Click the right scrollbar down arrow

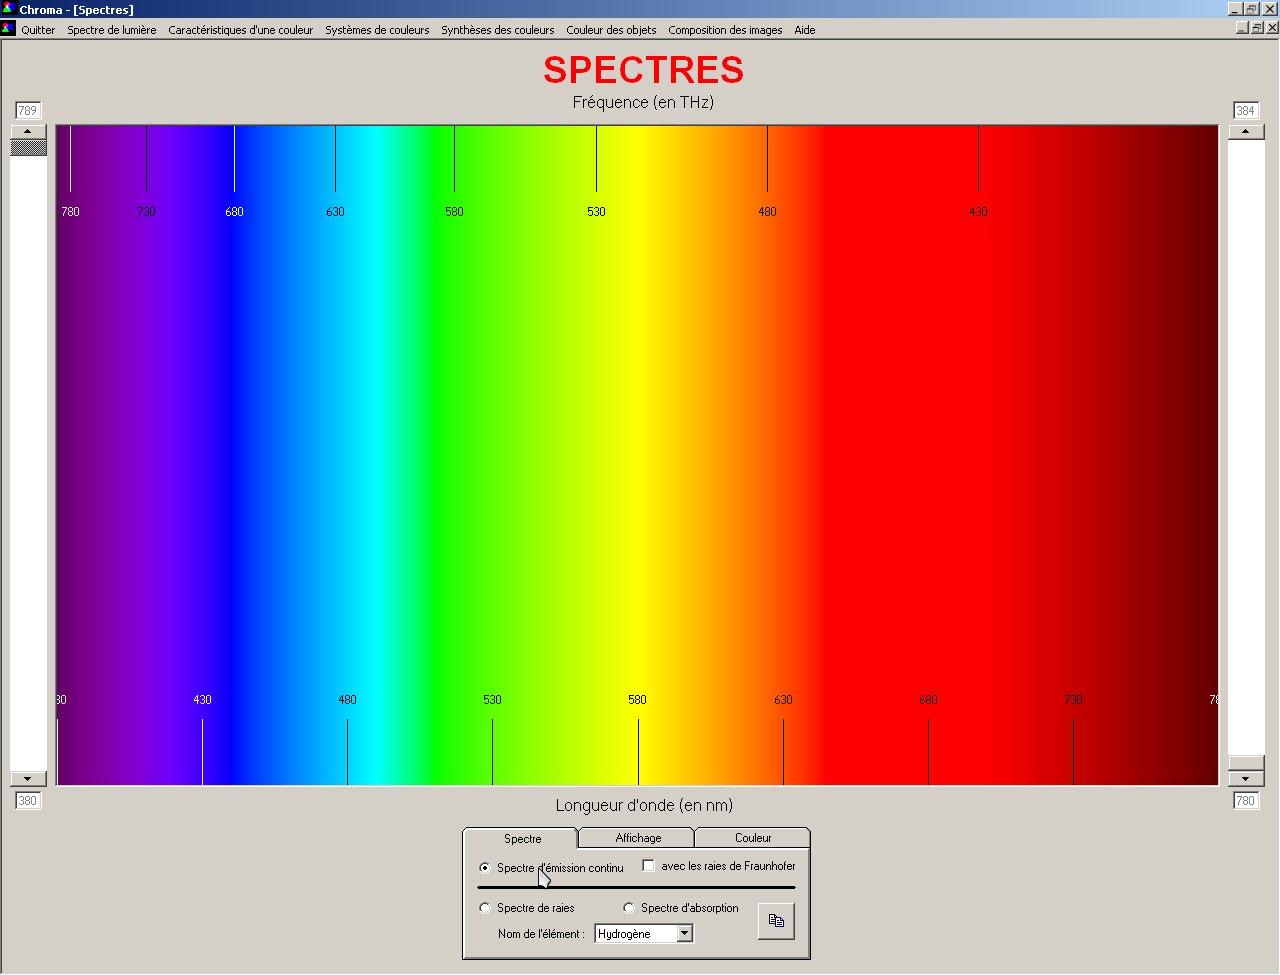click(x=1245, y=779)
